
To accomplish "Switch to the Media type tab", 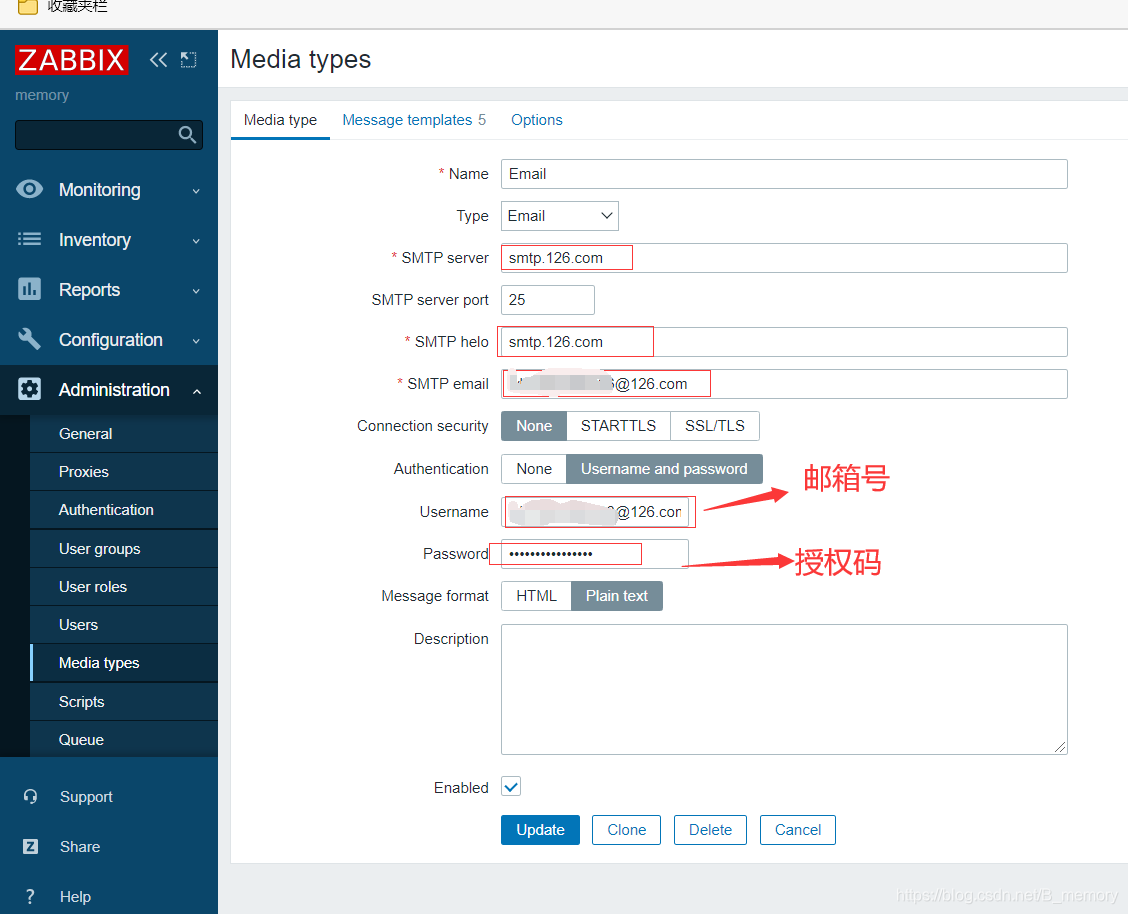I will pyautogui.click(x=280, y=120).
